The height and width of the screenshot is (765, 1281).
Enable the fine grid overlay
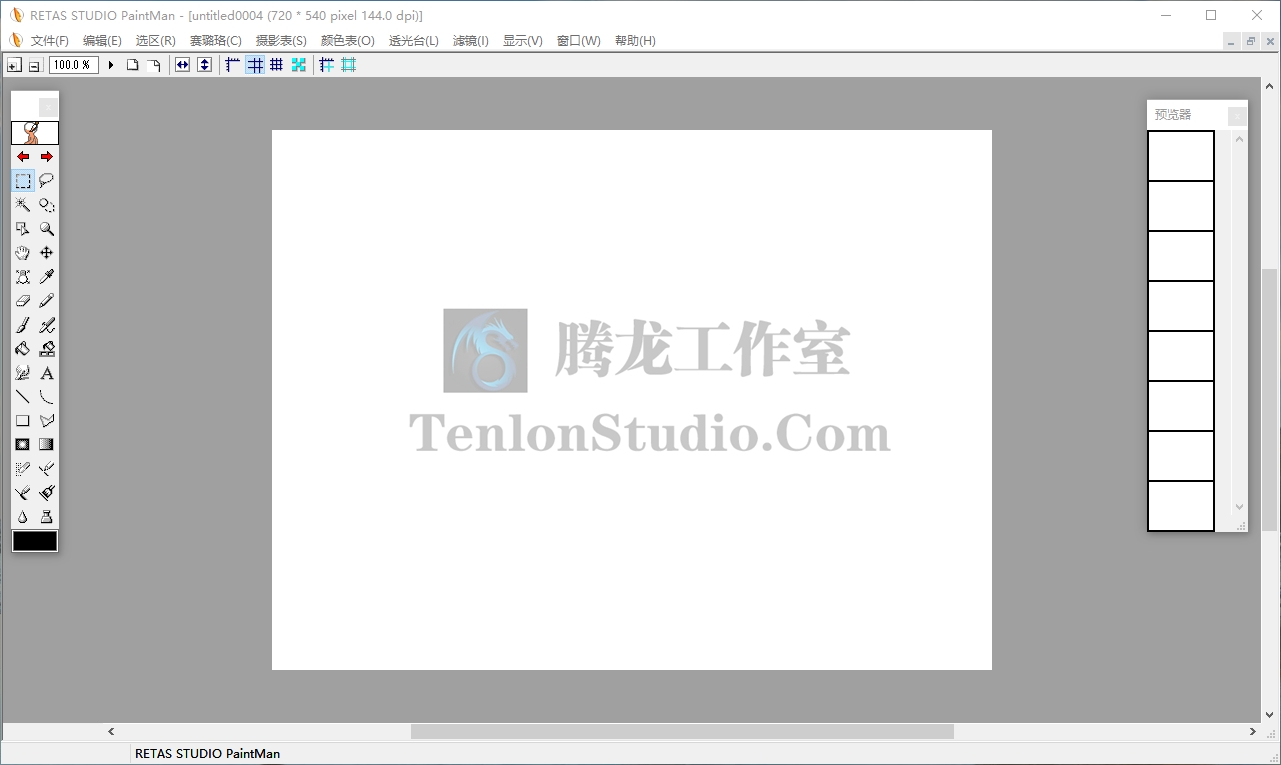277,64
